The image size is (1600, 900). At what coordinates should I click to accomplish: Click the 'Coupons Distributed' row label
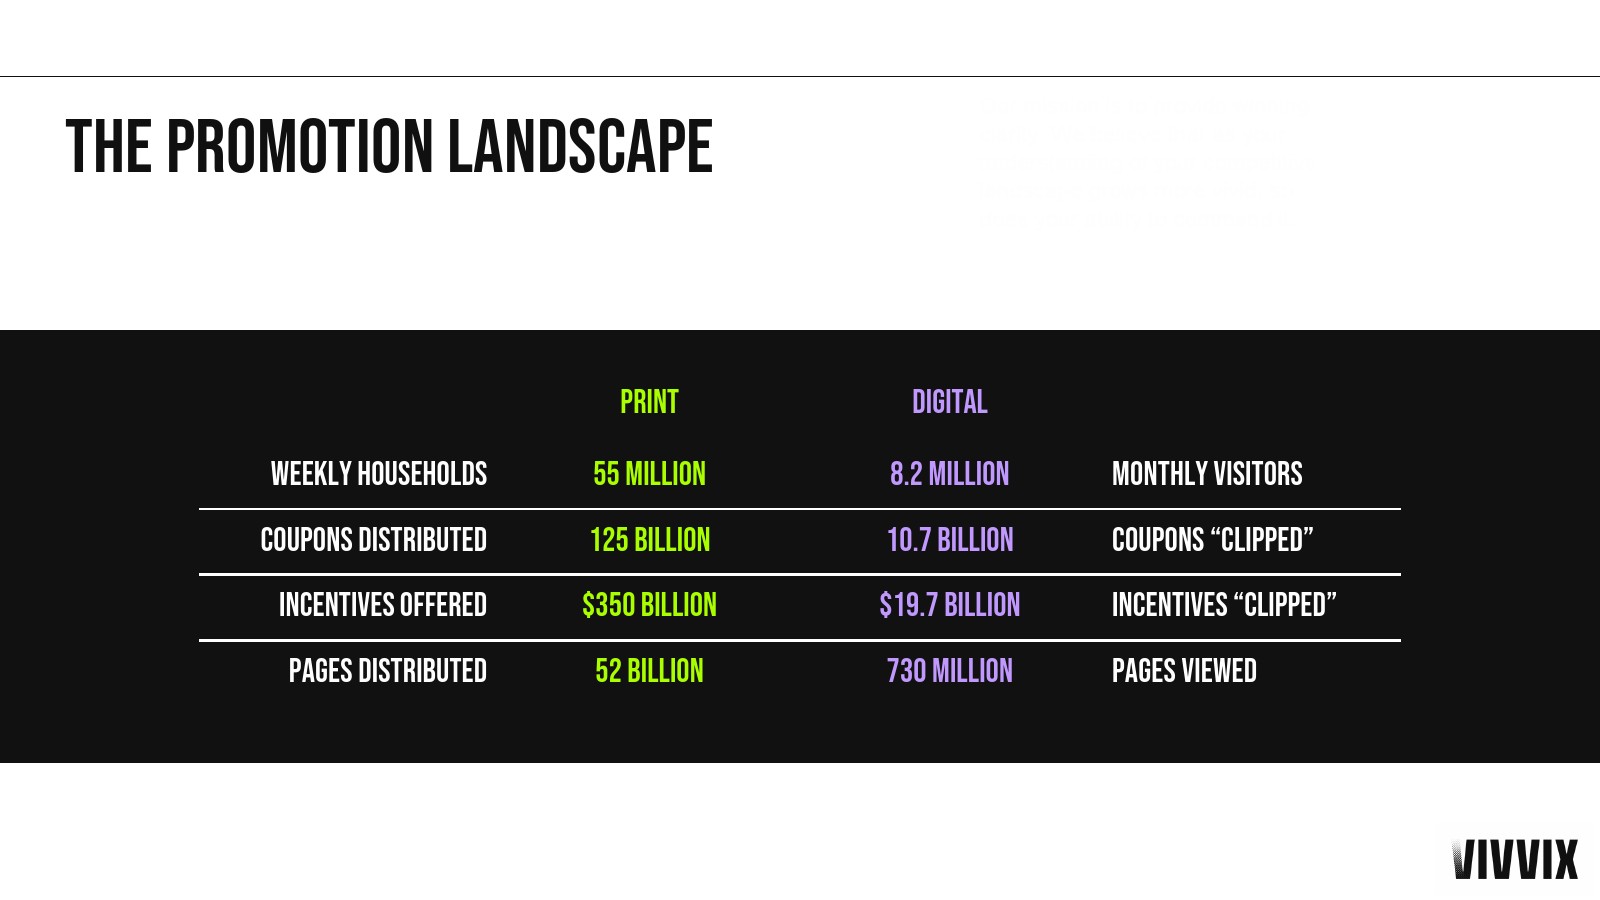[x=373, y=540]
